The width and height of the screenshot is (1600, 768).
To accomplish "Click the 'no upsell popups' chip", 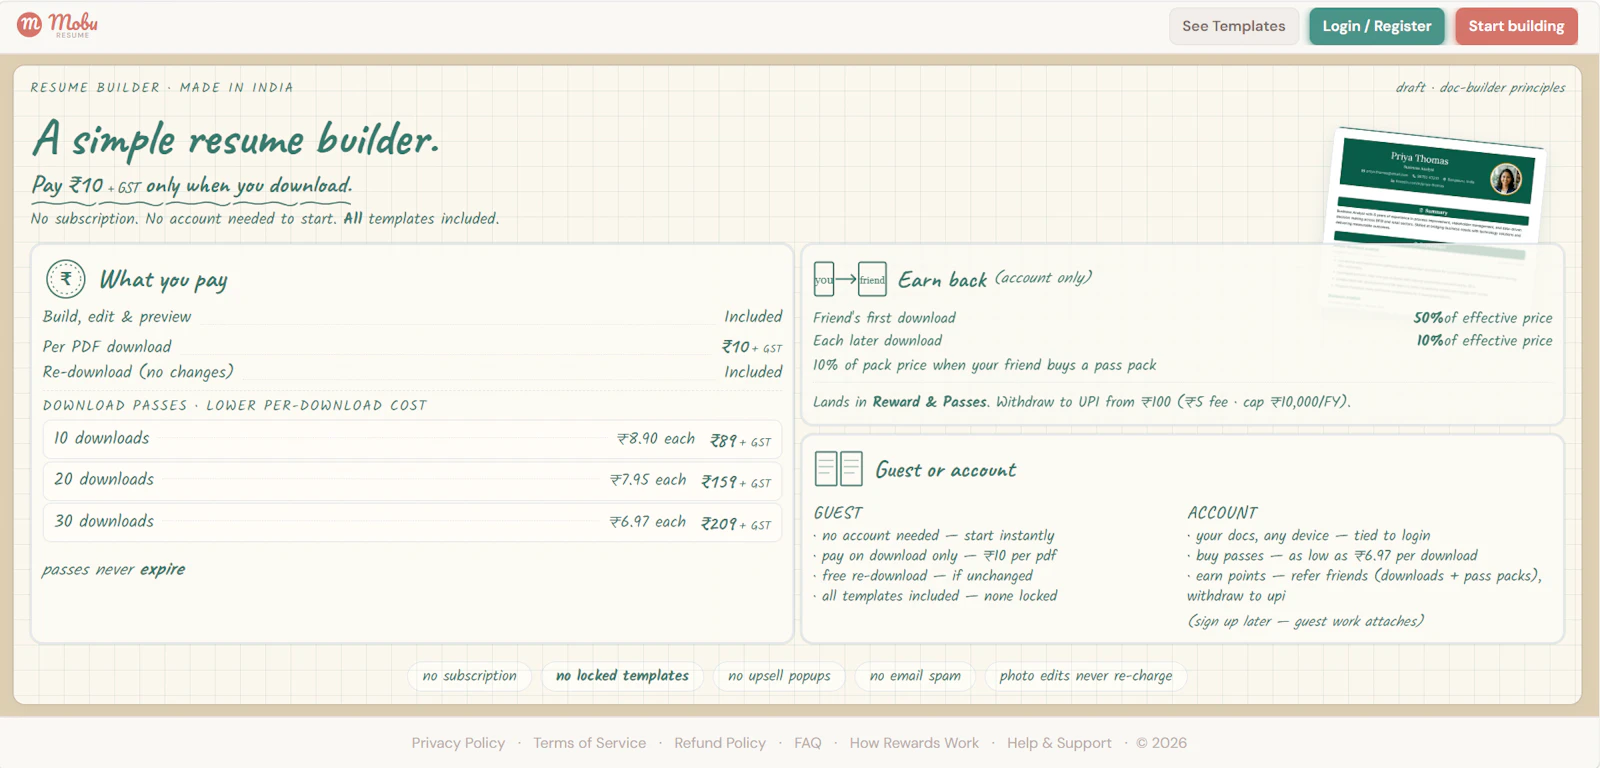I will [x=779, y=676].
